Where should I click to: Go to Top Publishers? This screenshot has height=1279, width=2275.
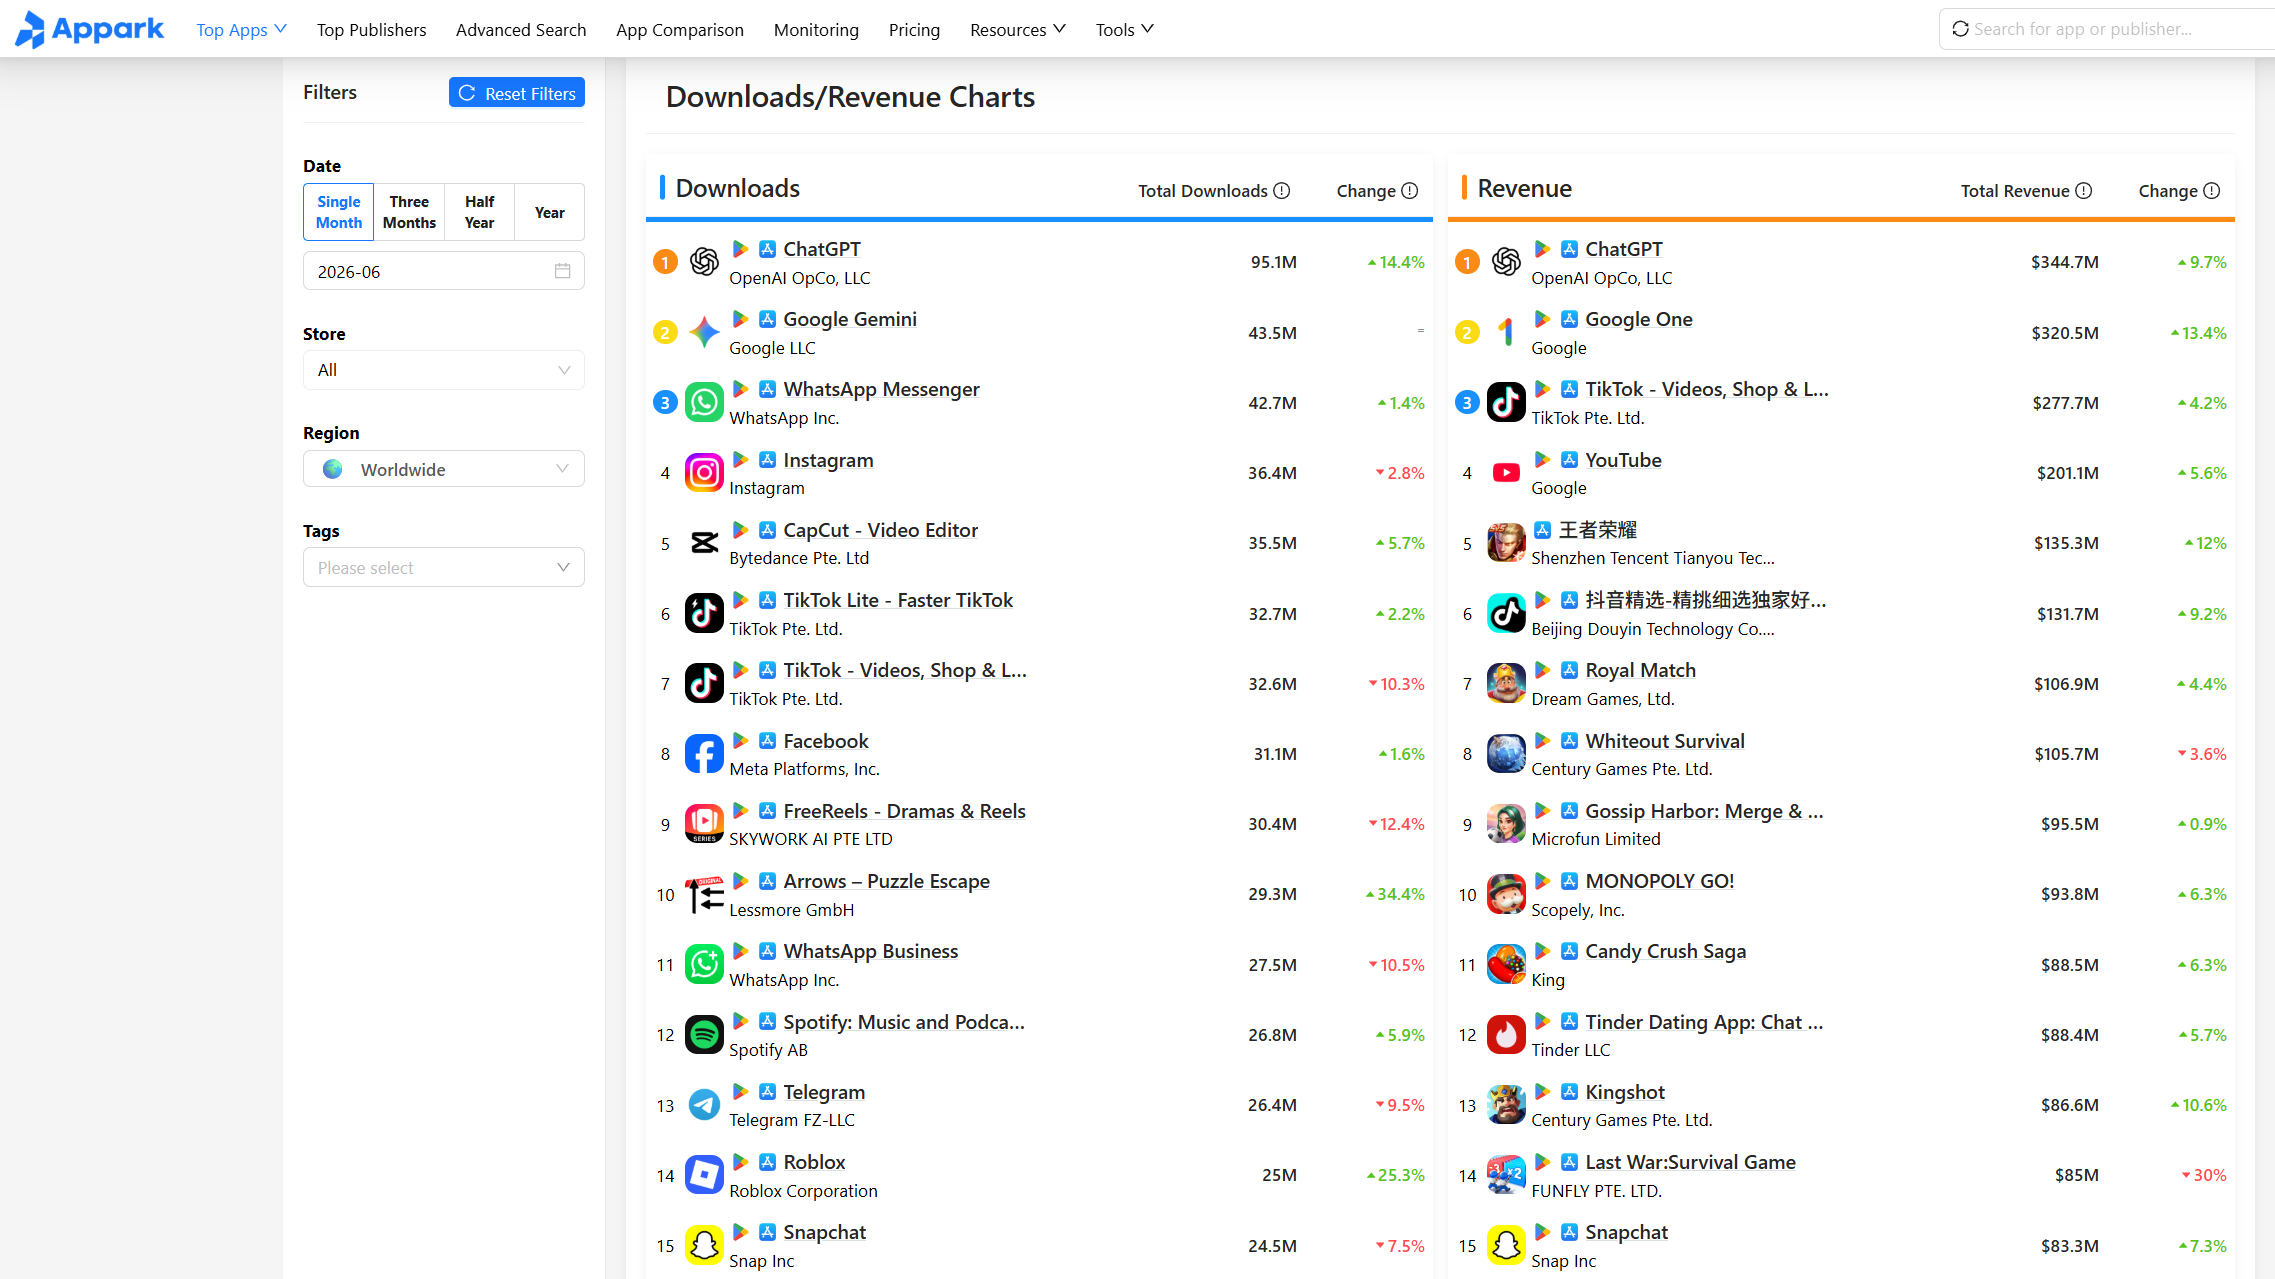pos(371,29)
